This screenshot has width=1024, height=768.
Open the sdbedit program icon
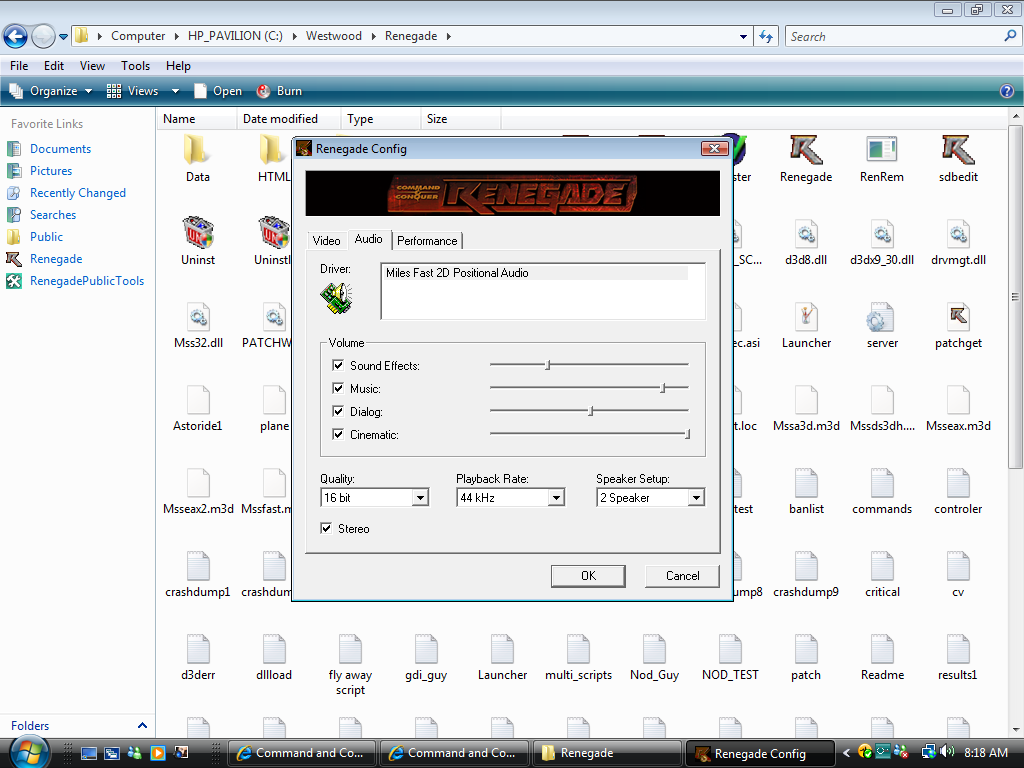click(958, 151)
